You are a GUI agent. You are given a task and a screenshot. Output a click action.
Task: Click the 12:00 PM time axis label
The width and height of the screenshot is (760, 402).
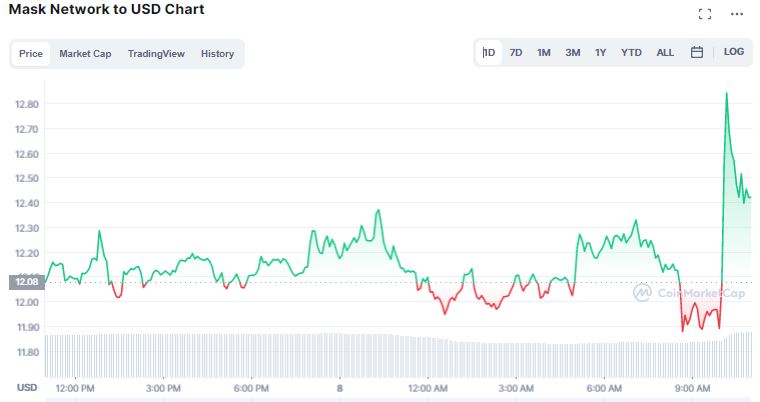click(75, 388)
